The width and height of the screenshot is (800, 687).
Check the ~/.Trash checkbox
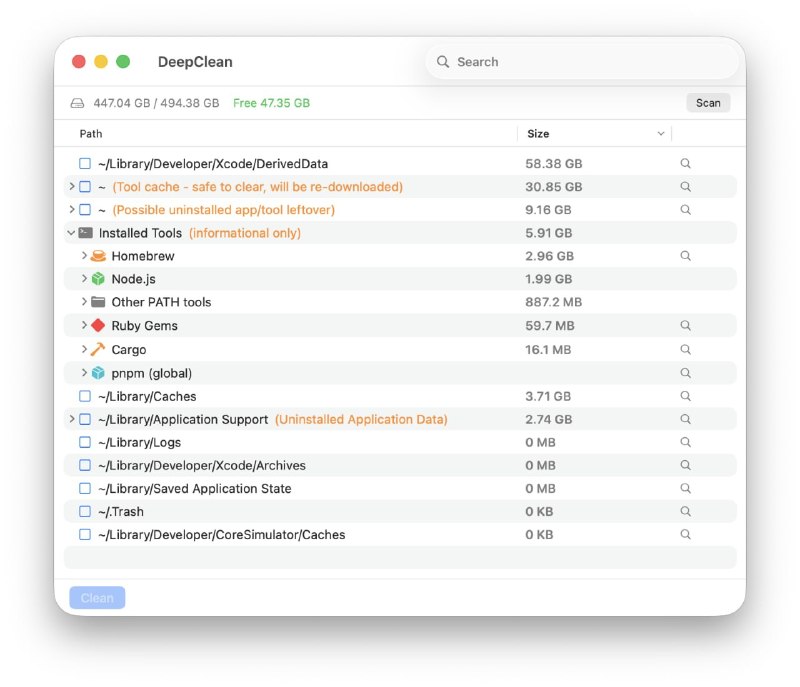(85, 511)
